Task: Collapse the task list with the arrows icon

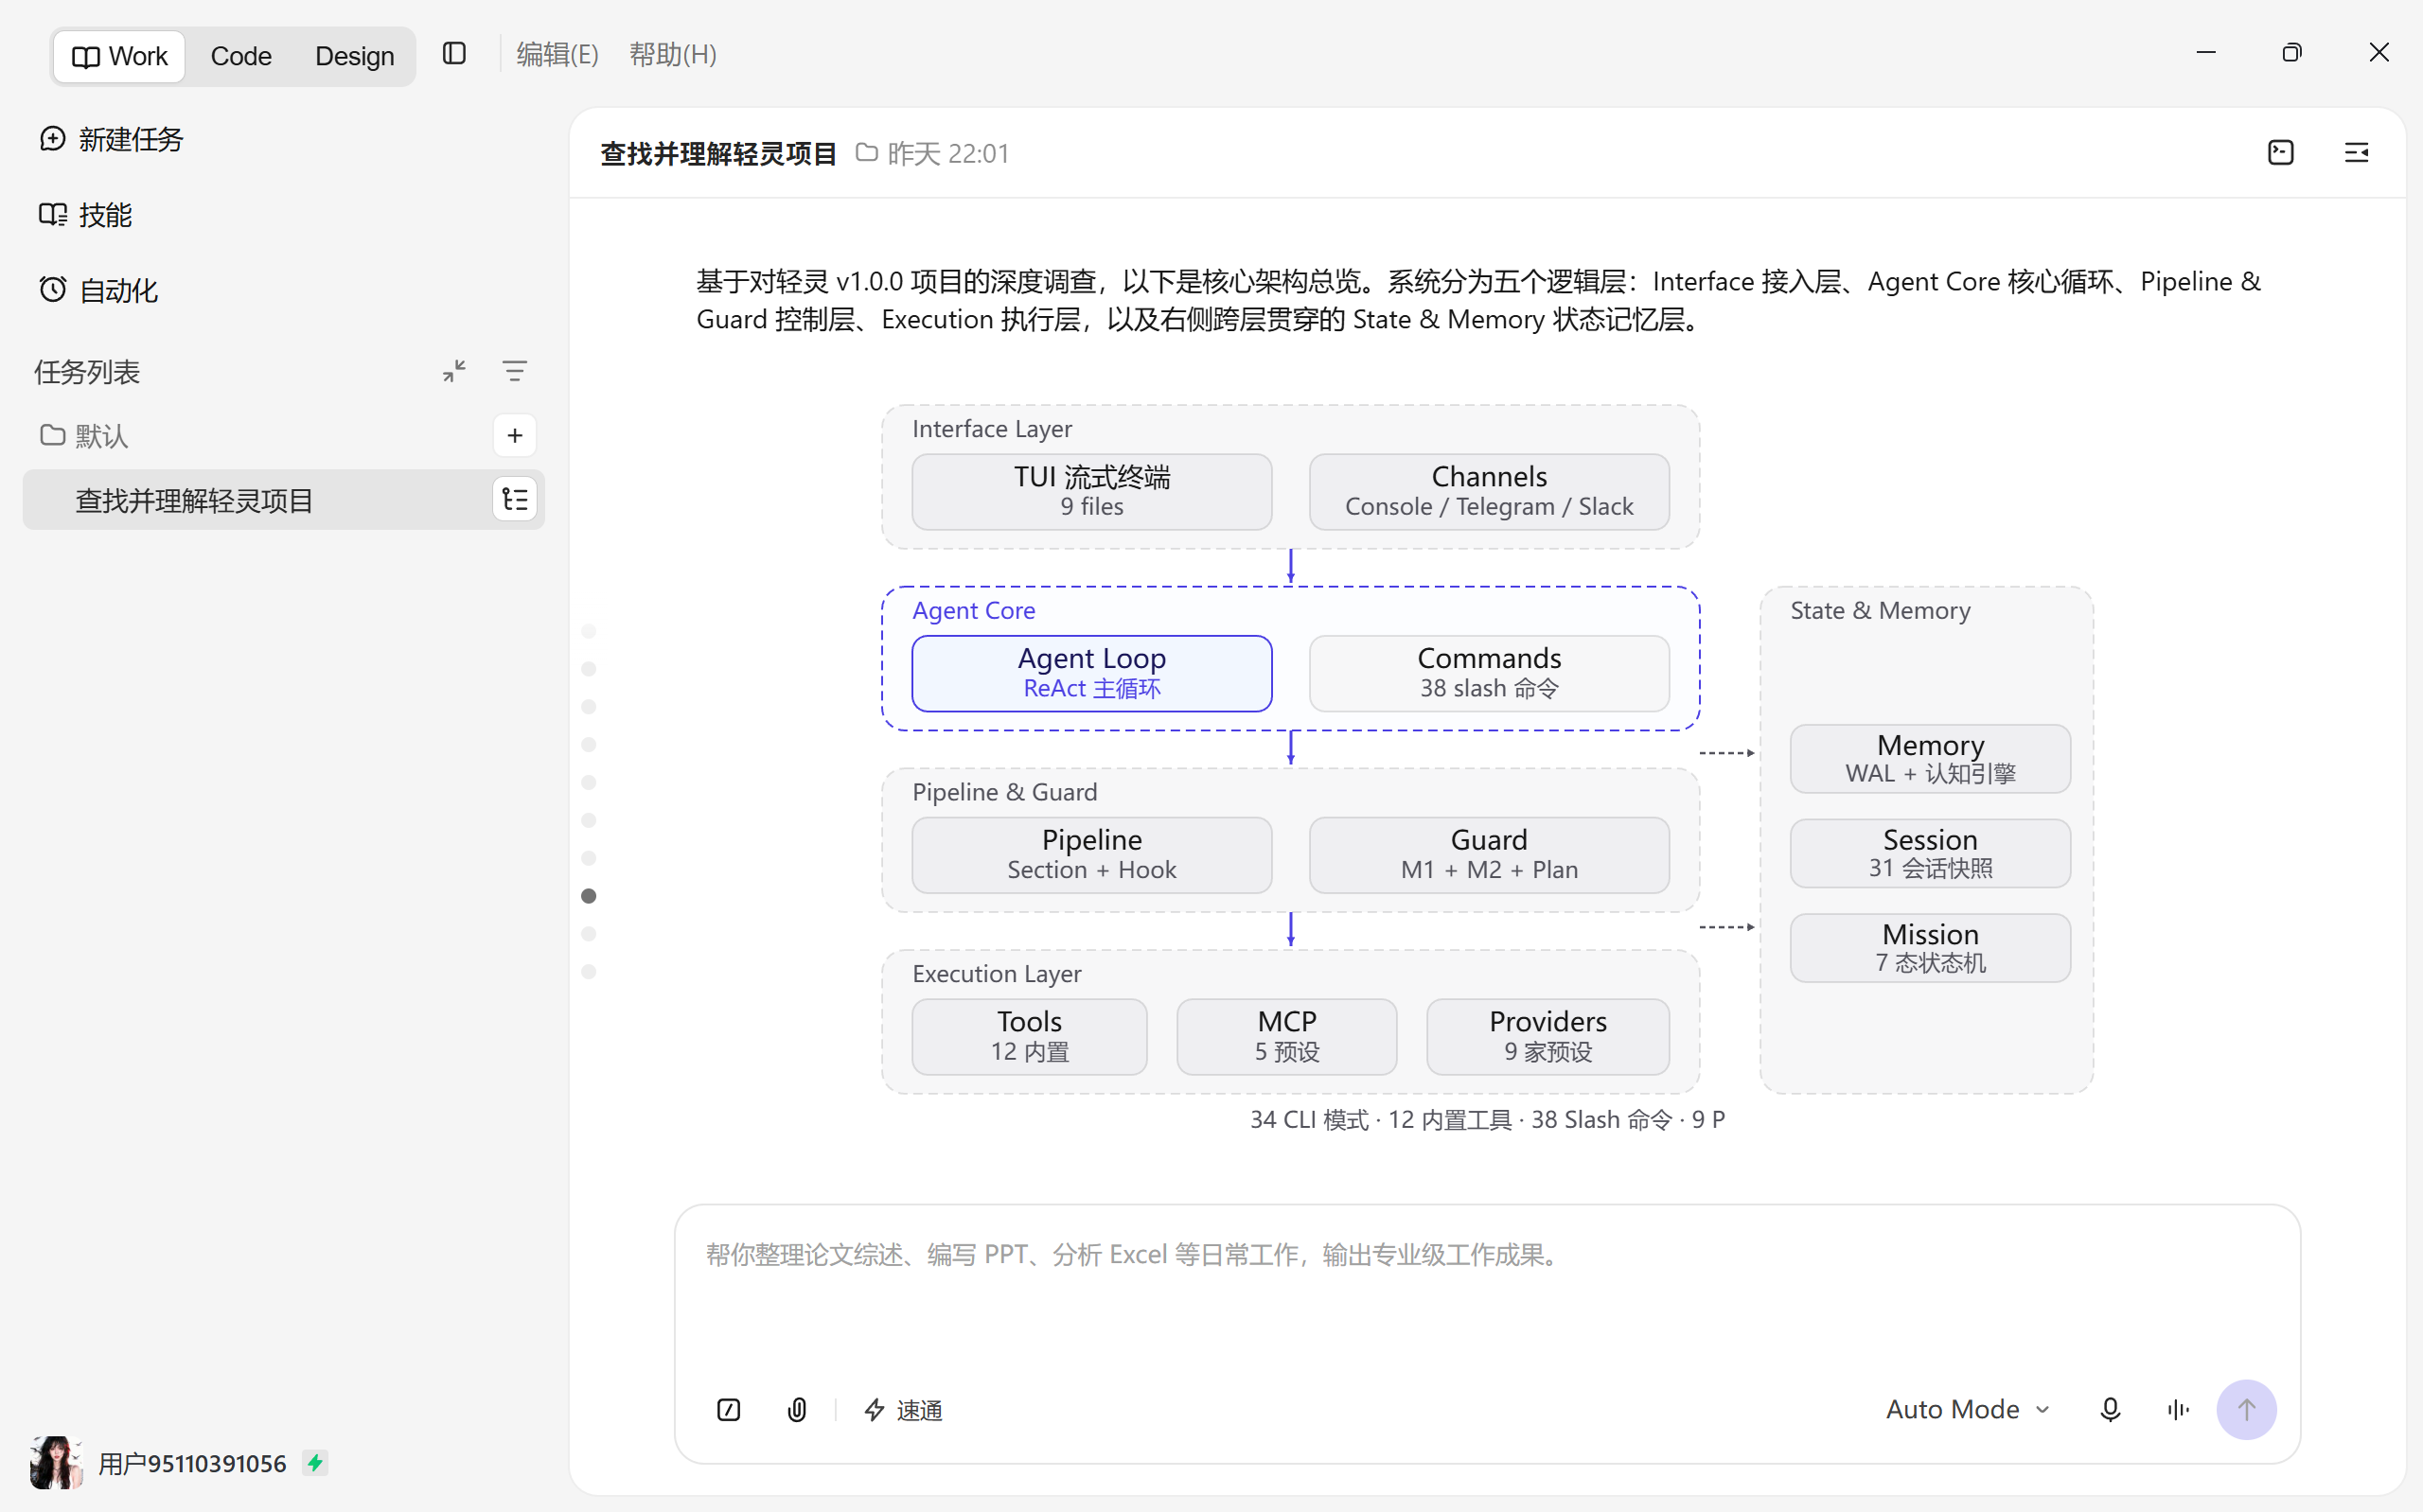Action: [x=454, y=371]
